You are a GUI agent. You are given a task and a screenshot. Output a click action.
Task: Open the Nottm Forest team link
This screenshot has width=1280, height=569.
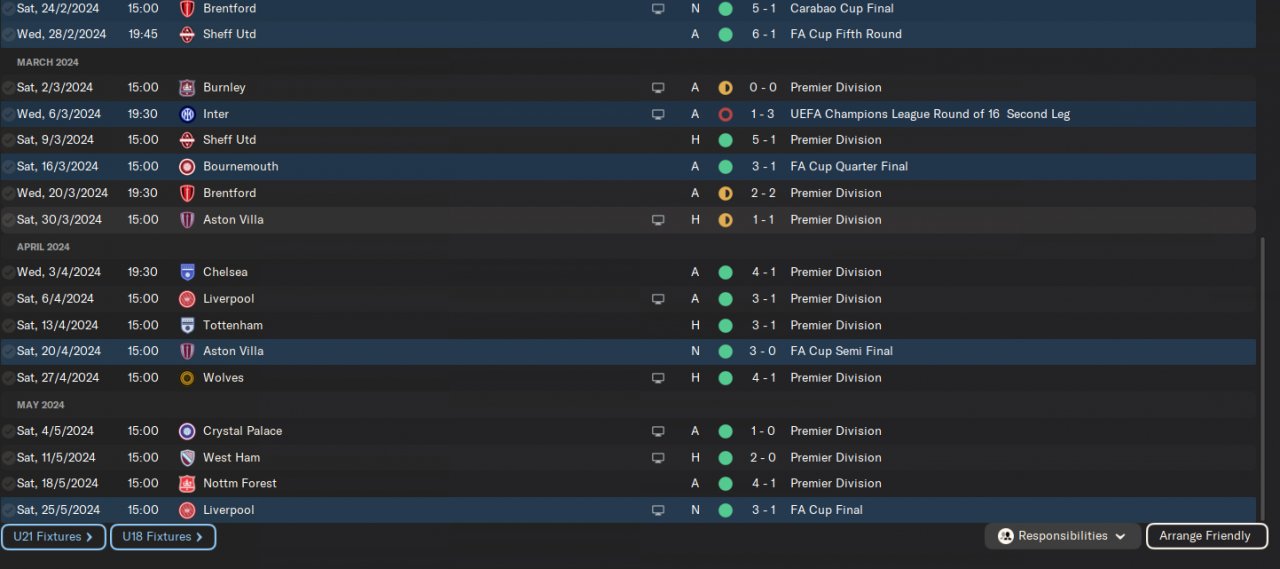[x=240, y=484]
